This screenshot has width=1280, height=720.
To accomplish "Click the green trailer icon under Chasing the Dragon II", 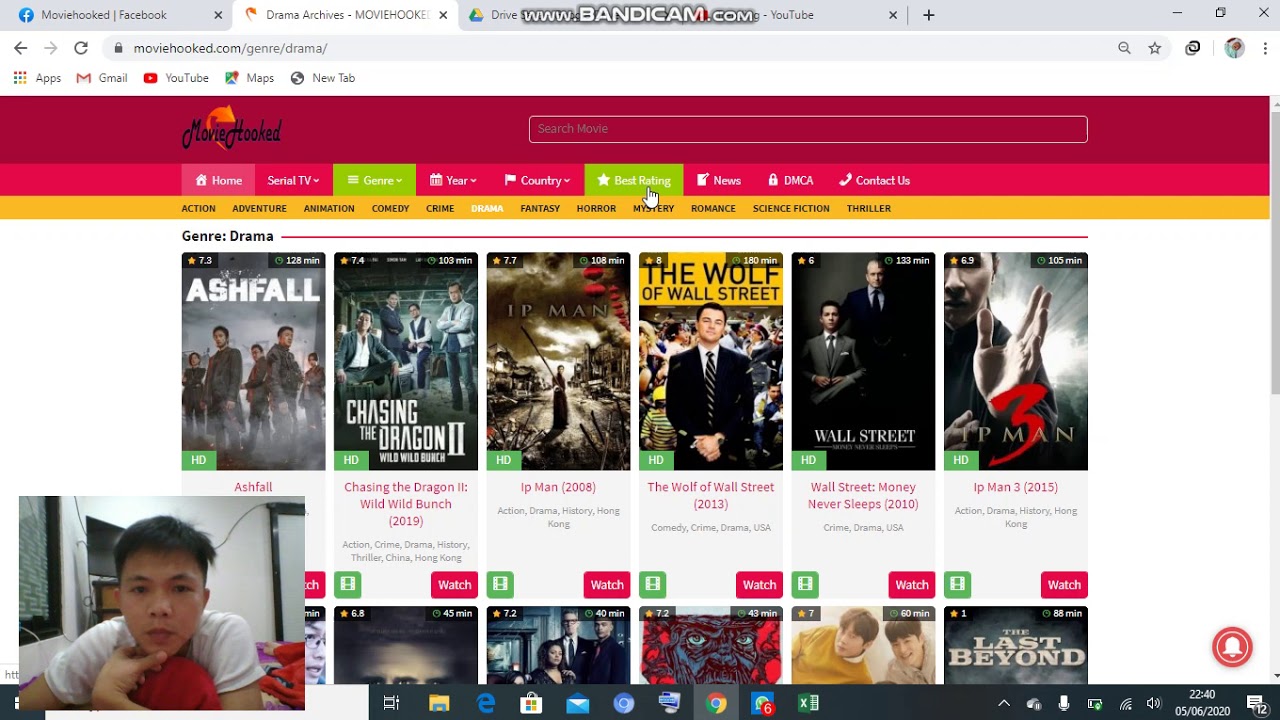I will pos(348,584).
